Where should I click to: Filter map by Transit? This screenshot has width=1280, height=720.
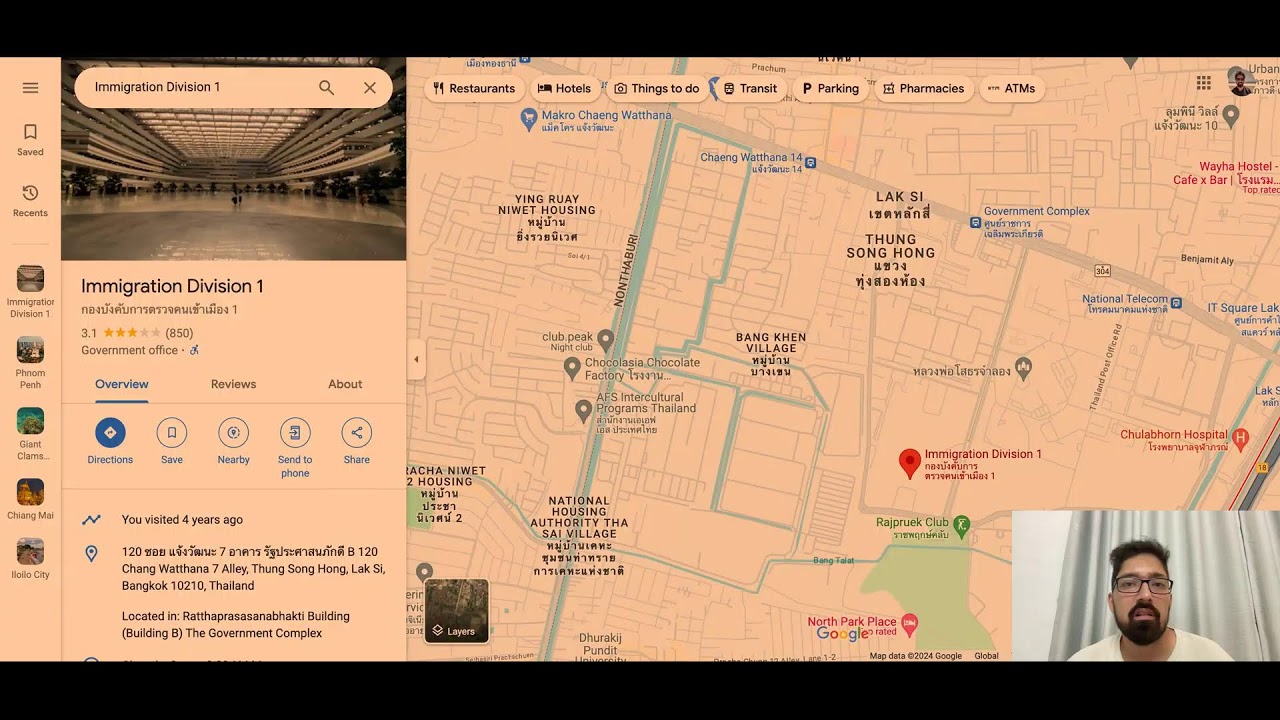(x=750, y=89)
